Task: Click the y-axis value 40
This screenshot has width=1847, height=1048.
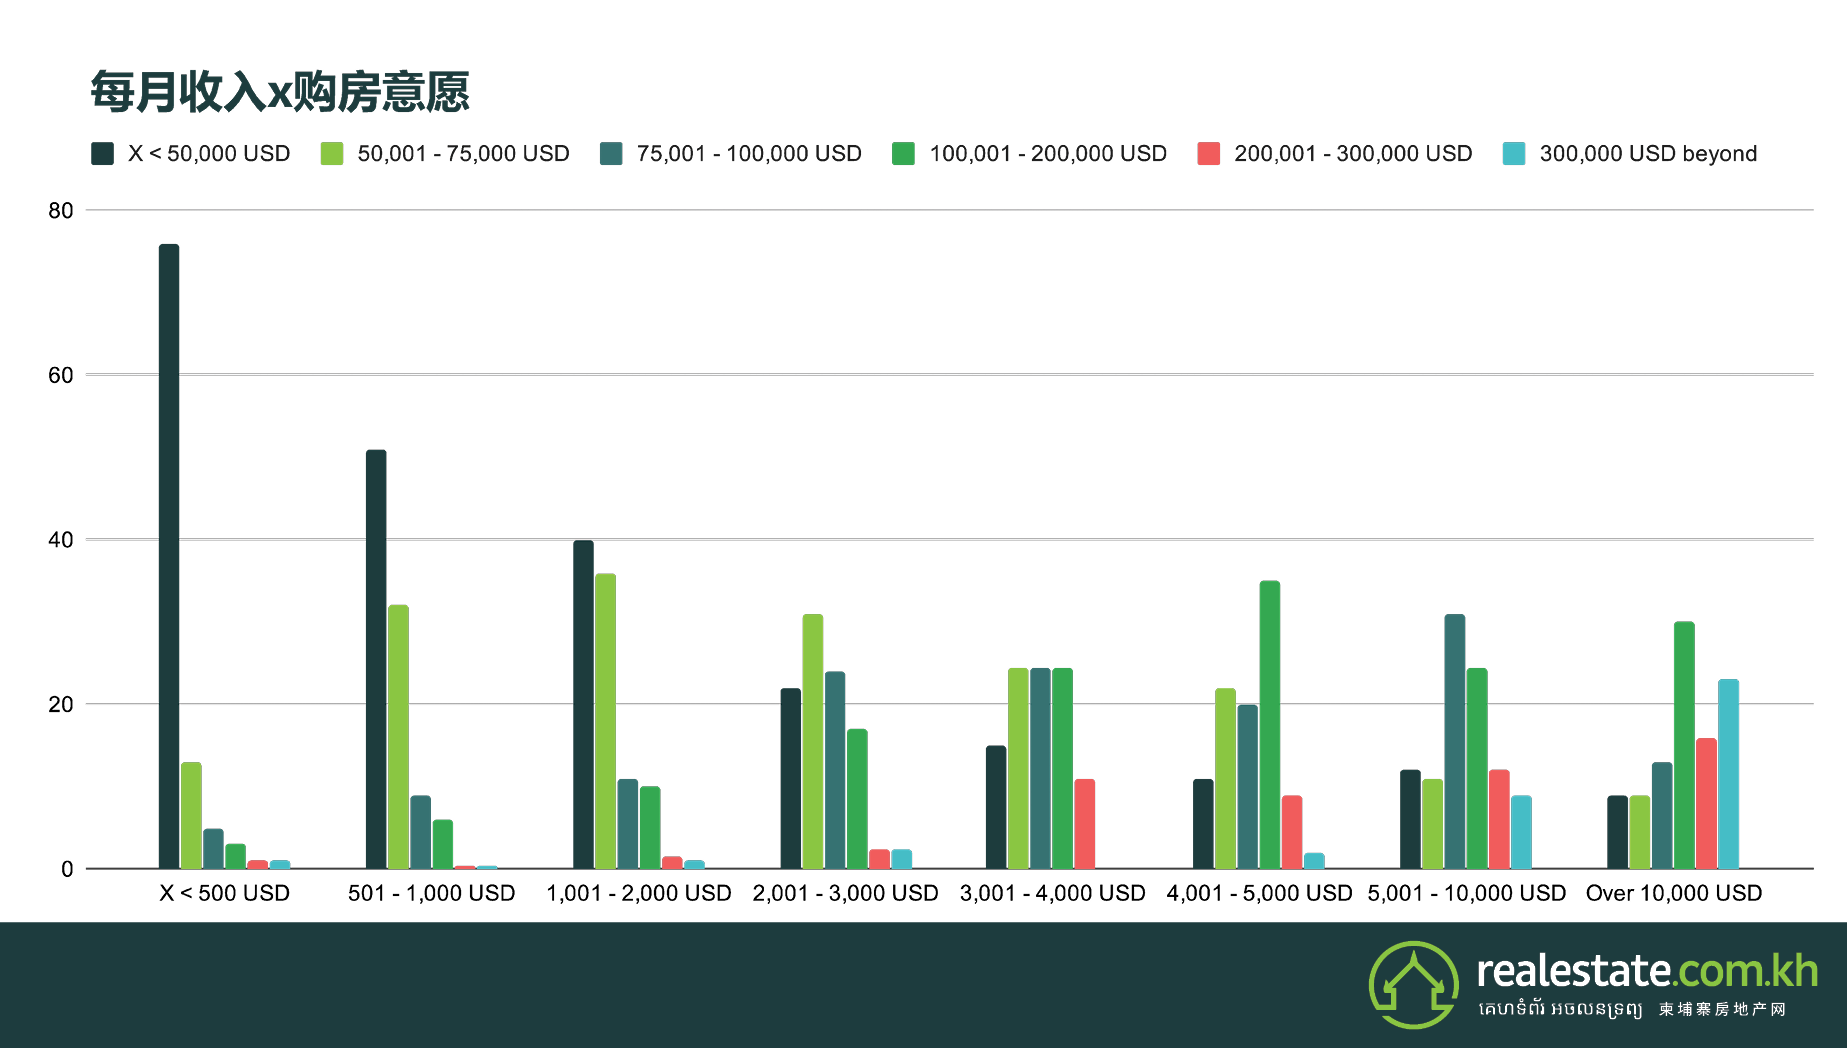Action: click(x=61, y=540)
